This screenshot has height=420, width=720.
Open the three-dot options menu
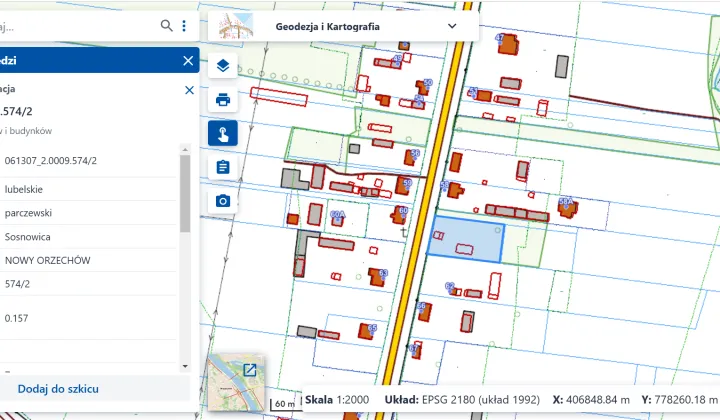pyautogui.click(x=184, y=26)
